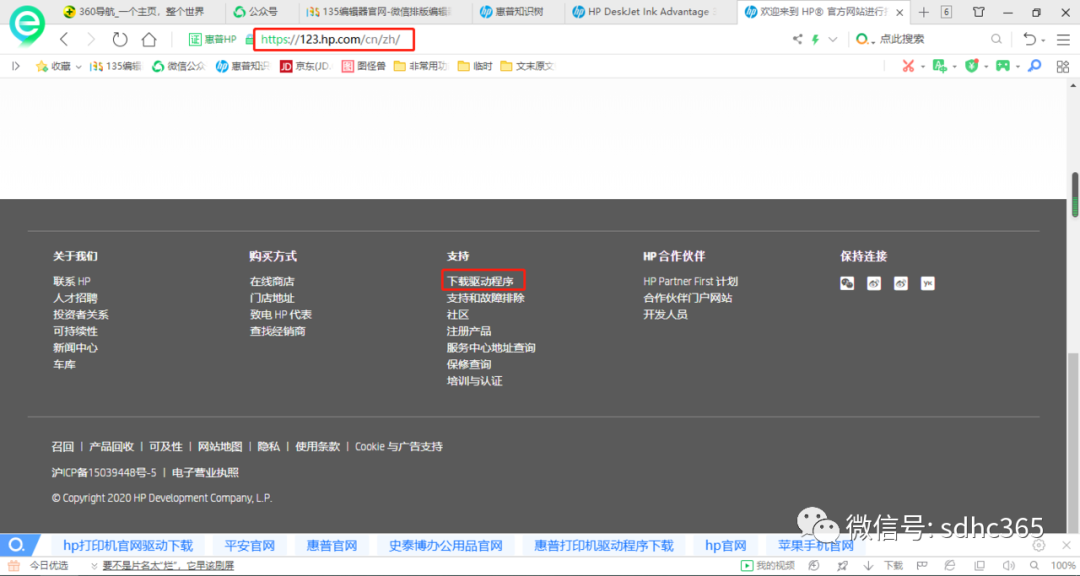Open the 网站地图 footer link
1080x576 pixels.
pos(220,446)
